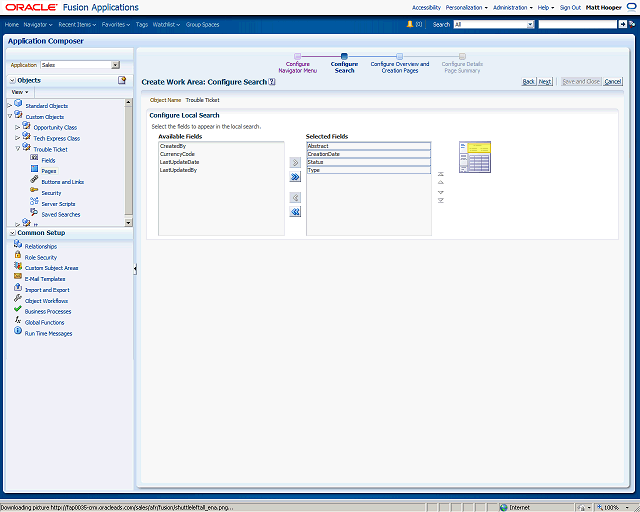Open the Group Spaces link

tap(202, 24)
